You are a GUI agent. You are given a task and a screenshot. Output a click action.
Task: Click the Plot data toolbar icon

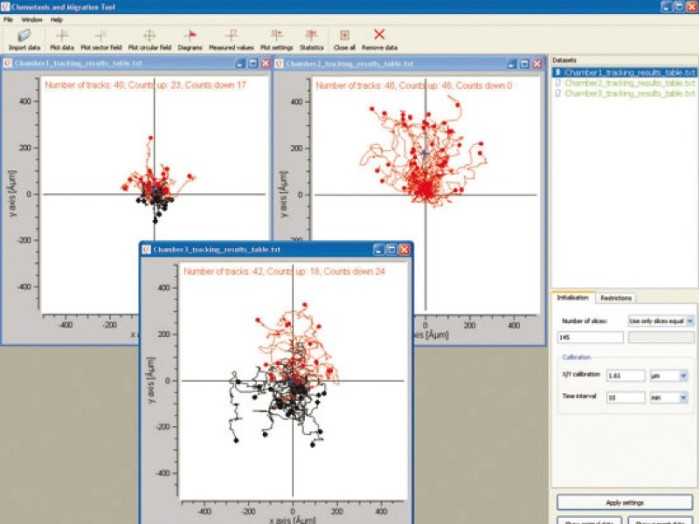[62, 35]
